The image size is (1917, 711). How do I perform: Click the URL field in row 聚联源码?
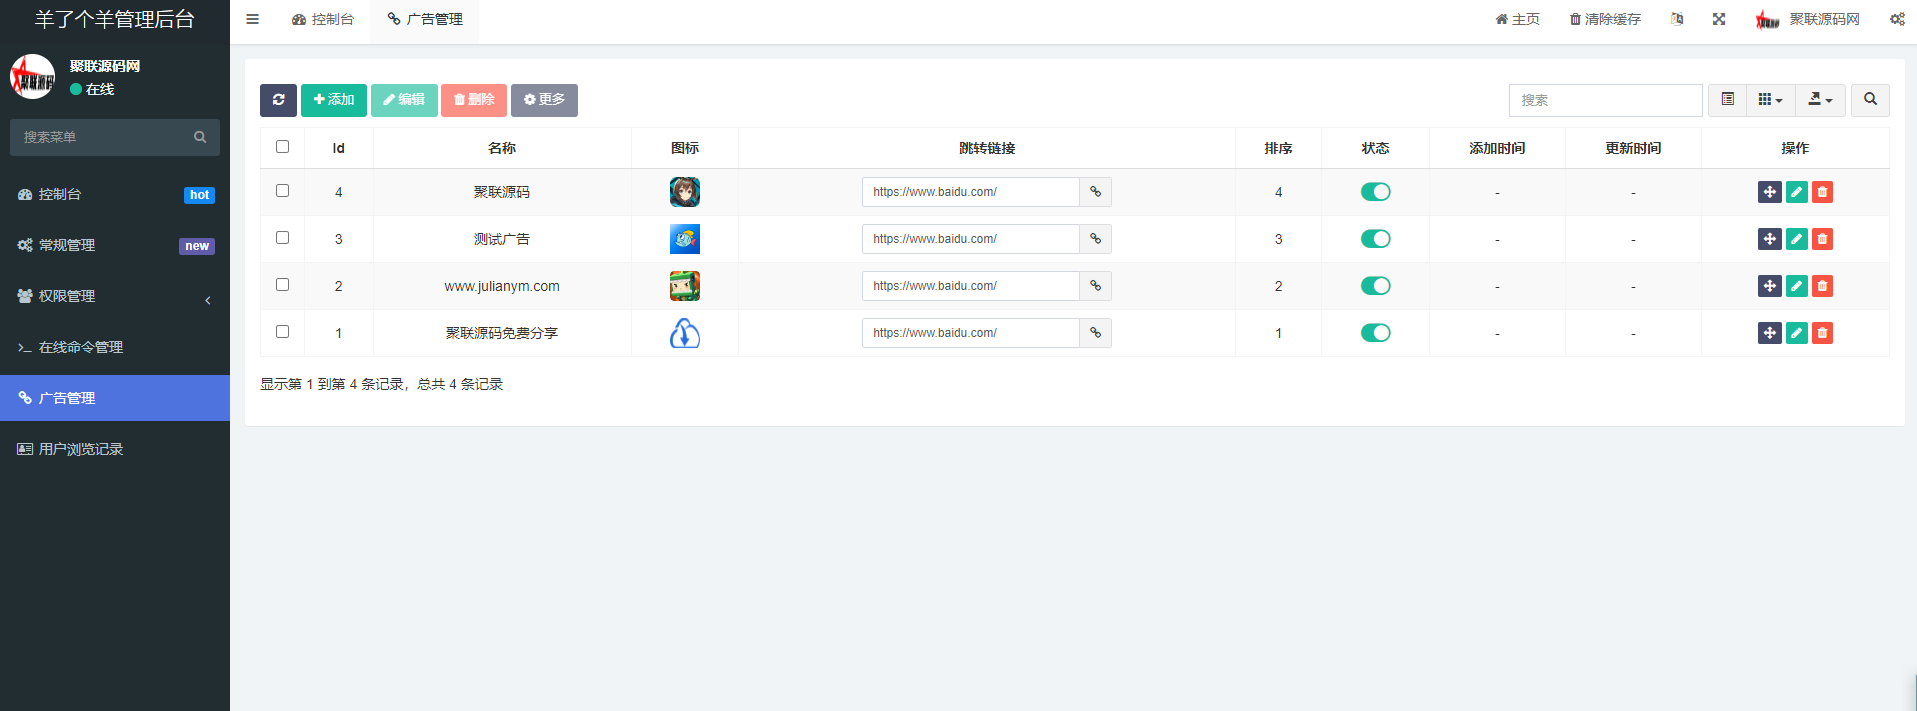970,192
